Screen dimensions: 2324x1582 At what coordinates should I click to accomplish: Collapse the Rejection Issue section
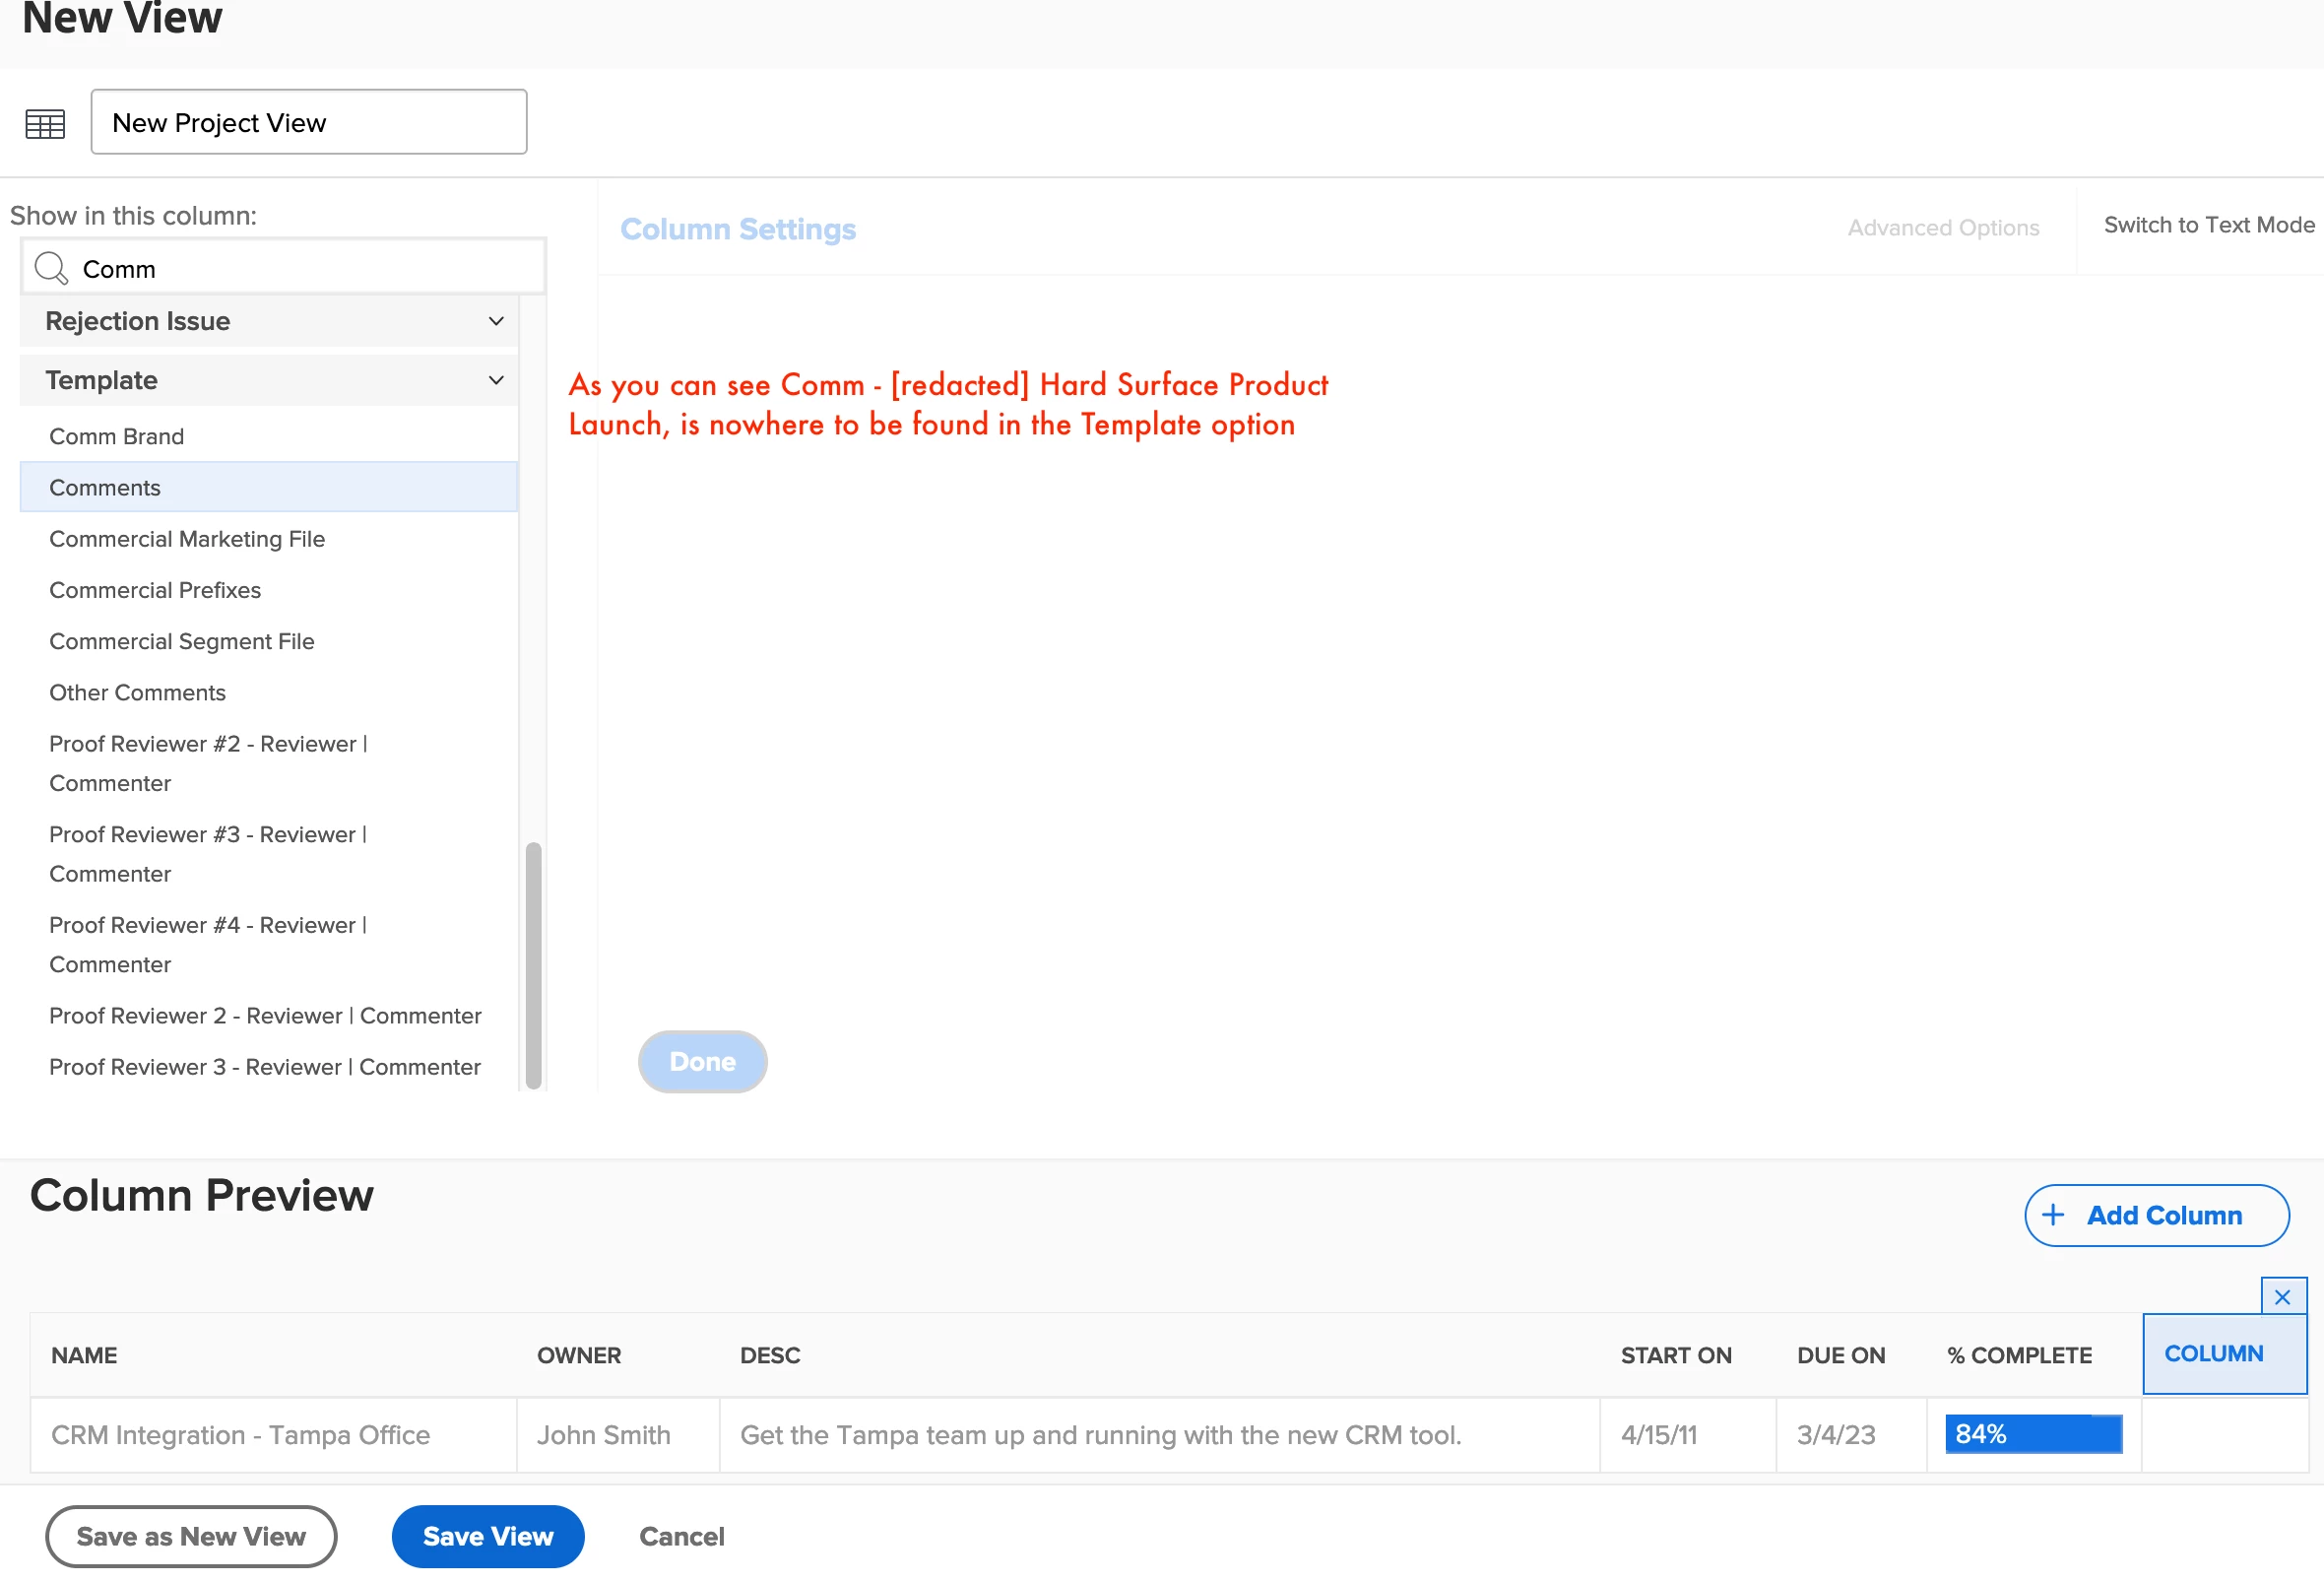[x=496, y=321]
